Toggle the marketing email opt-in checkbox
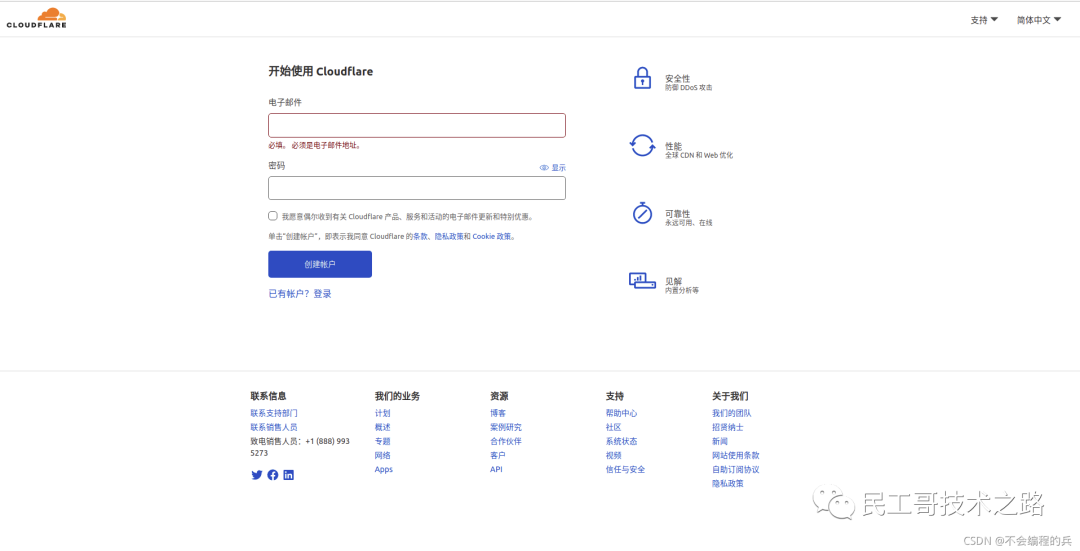This screenshot has width=1080, height=551. [x=273, y=216]
